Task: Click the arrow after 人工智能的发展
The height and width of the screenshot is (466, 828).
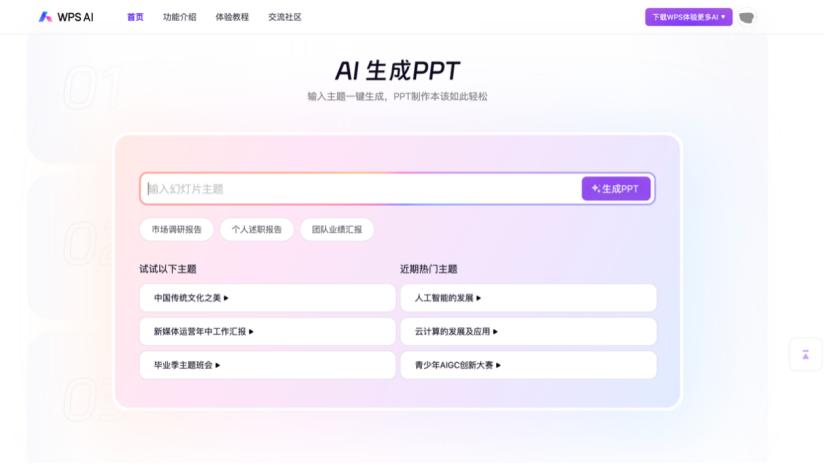Action: click(x=478, y=298)
